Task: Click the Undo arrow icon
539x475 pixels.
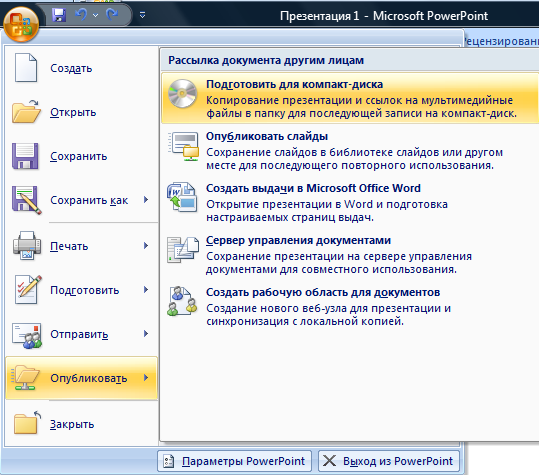Action: 81,14
